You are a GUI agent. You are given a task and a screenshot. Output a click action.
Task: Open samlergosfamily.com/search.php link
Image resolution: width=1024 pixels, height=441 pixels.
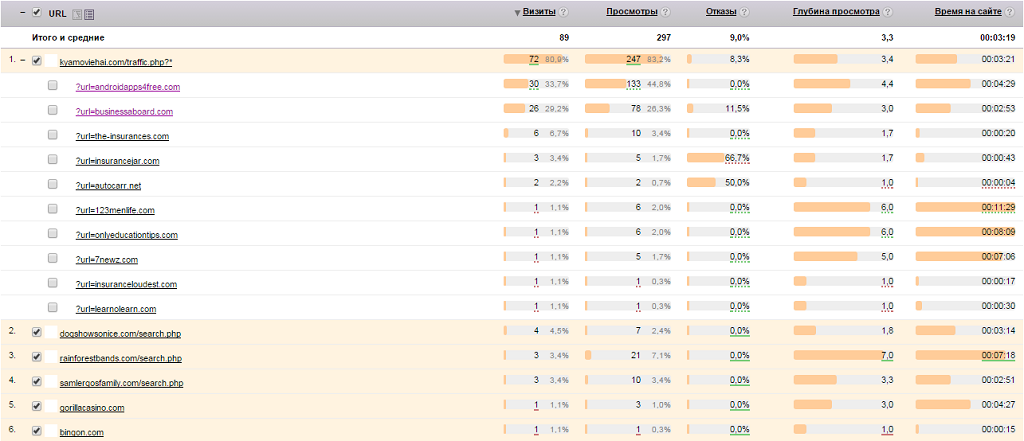click(x=121, y=384)
